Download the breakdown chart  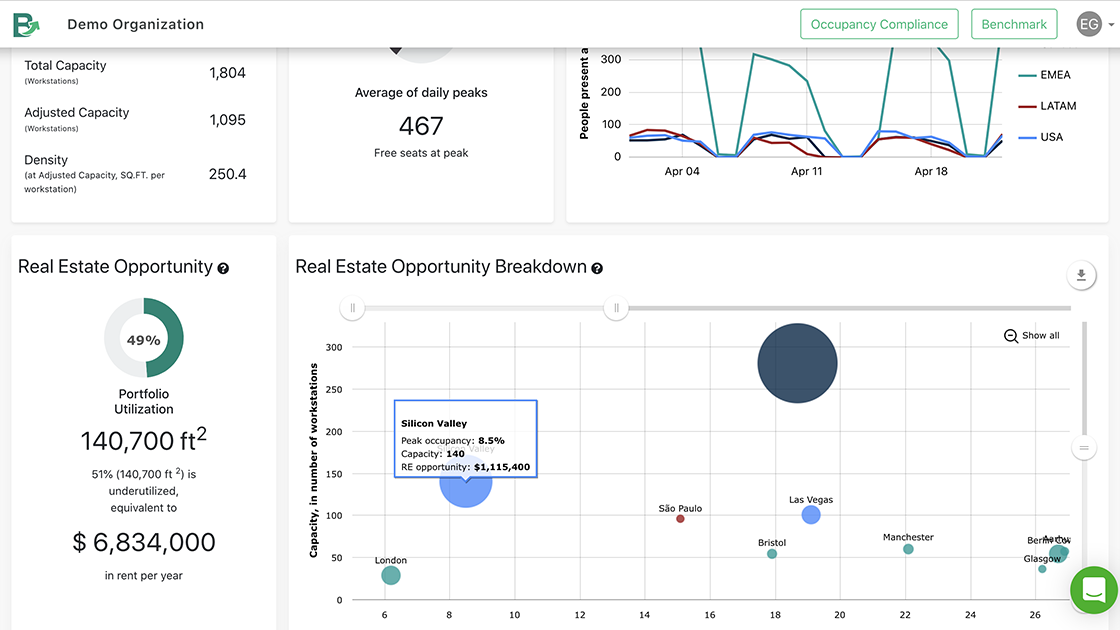[1081, 275]
